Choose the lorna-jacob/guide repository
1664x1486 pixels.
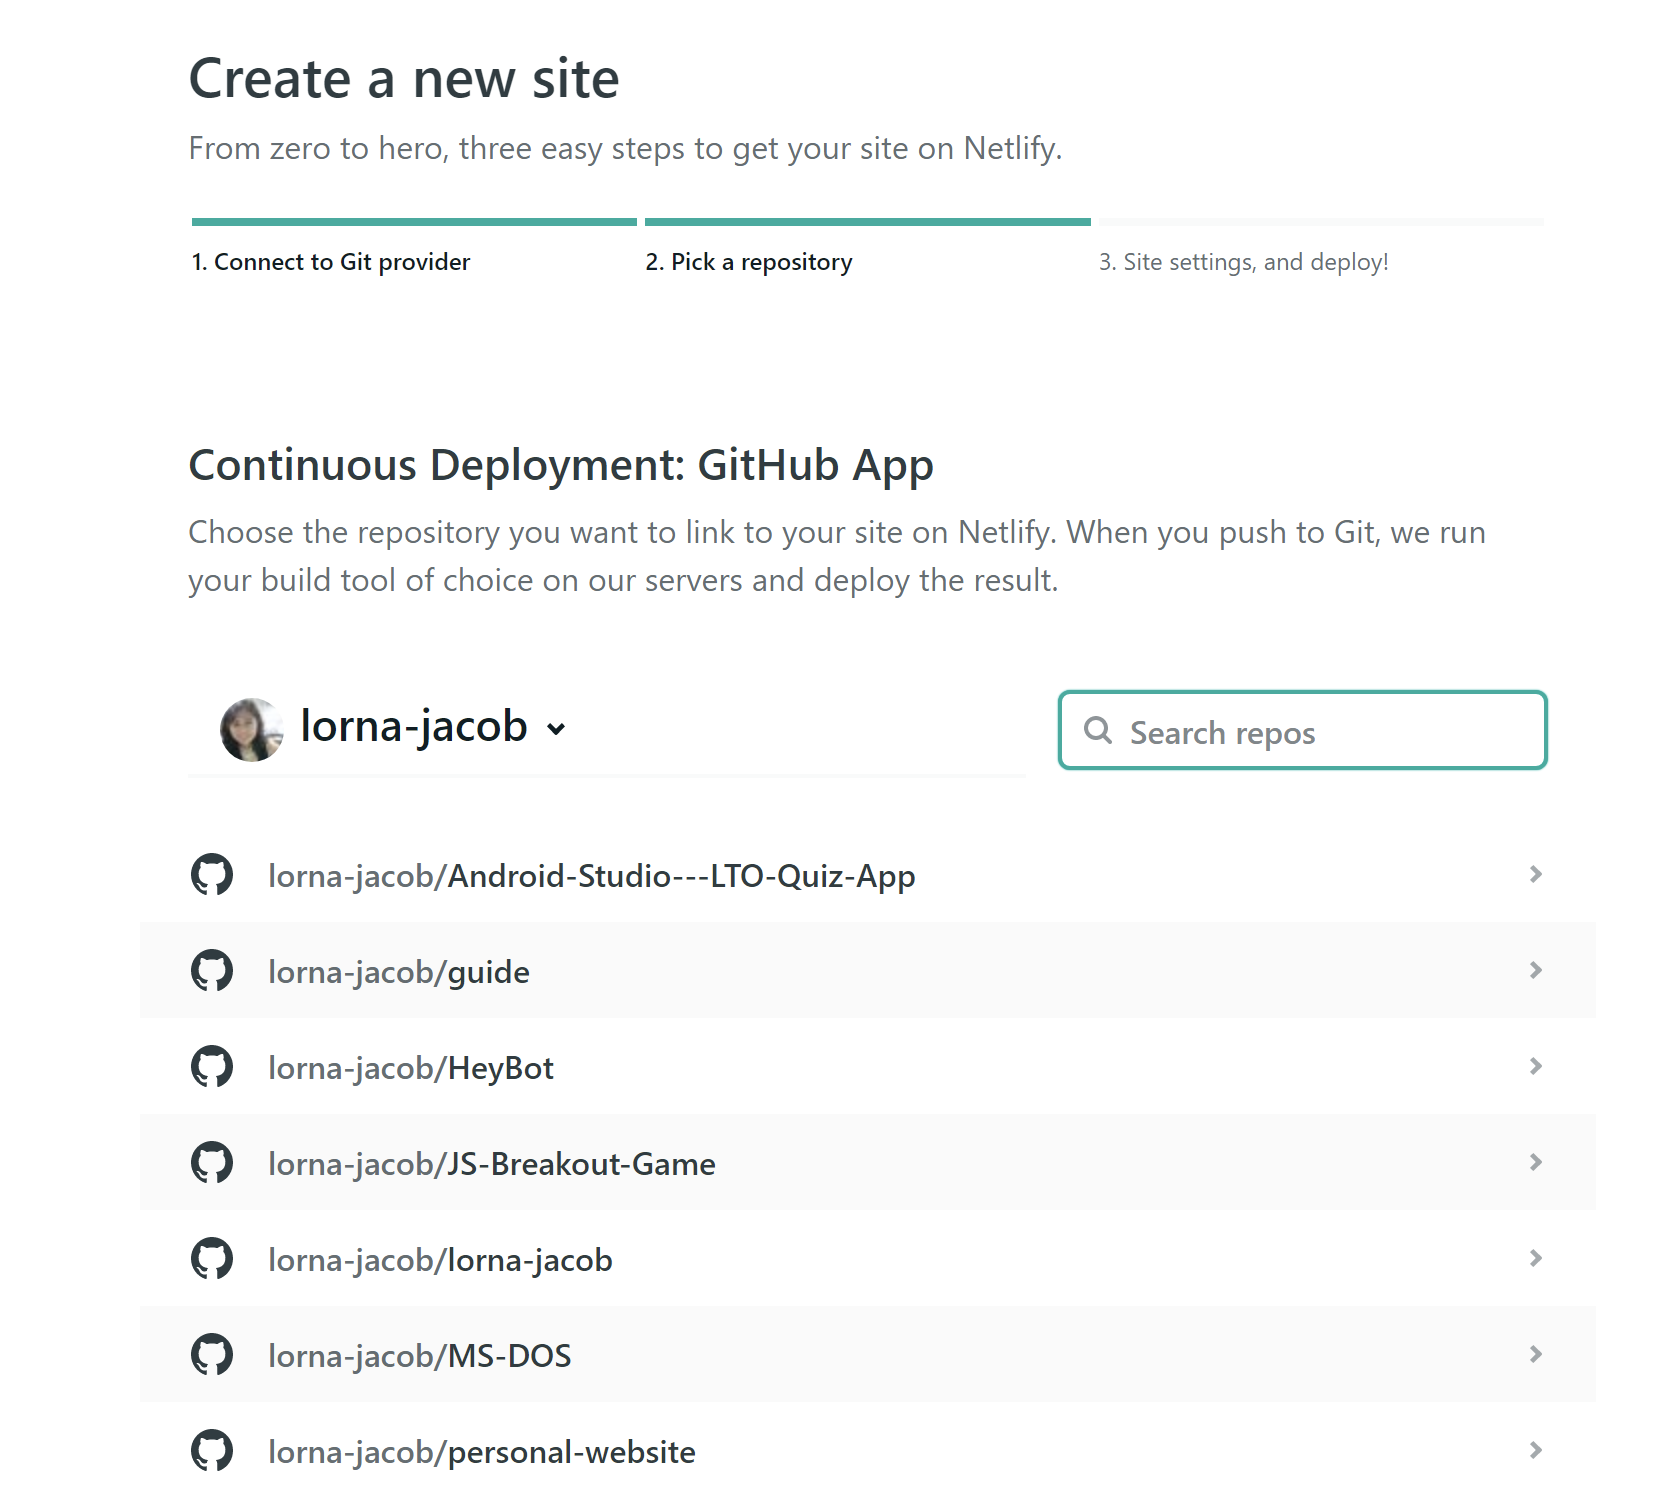click(x=868, y=971)
